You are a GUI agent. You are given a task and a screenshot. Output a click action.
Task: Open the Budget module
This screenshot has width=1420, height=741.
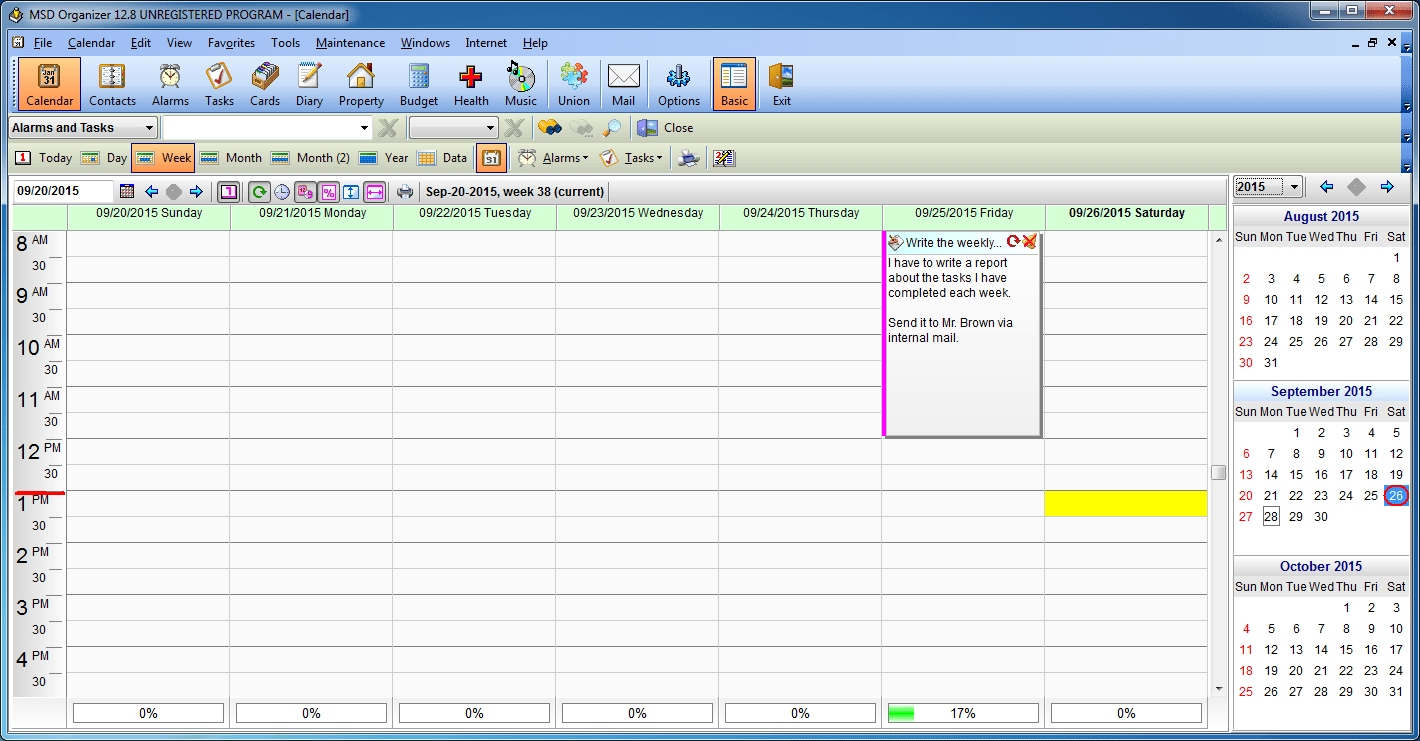pyautogui.click(x=419, y=84)
